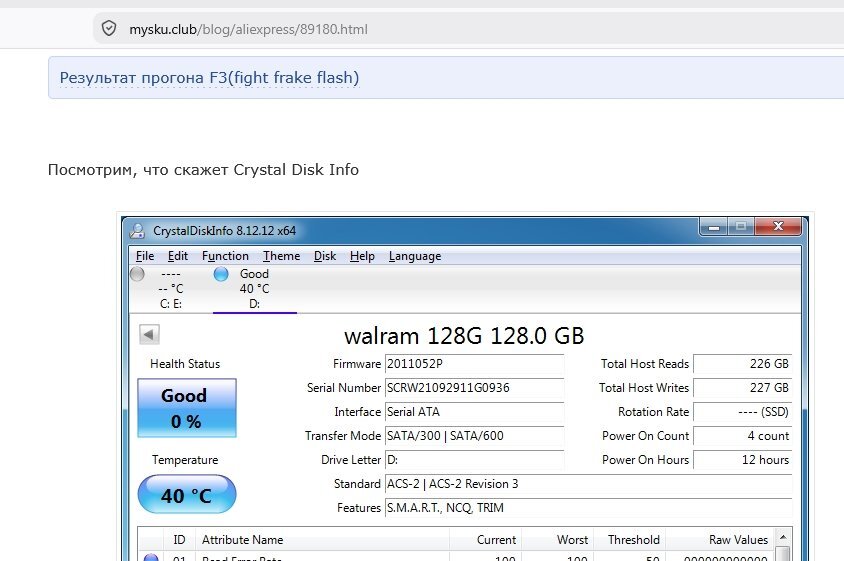Click the Health Status label
Image resolution: width=844 pixels, height=561 pixels.
pyautogui.click(x=185, y=364)
